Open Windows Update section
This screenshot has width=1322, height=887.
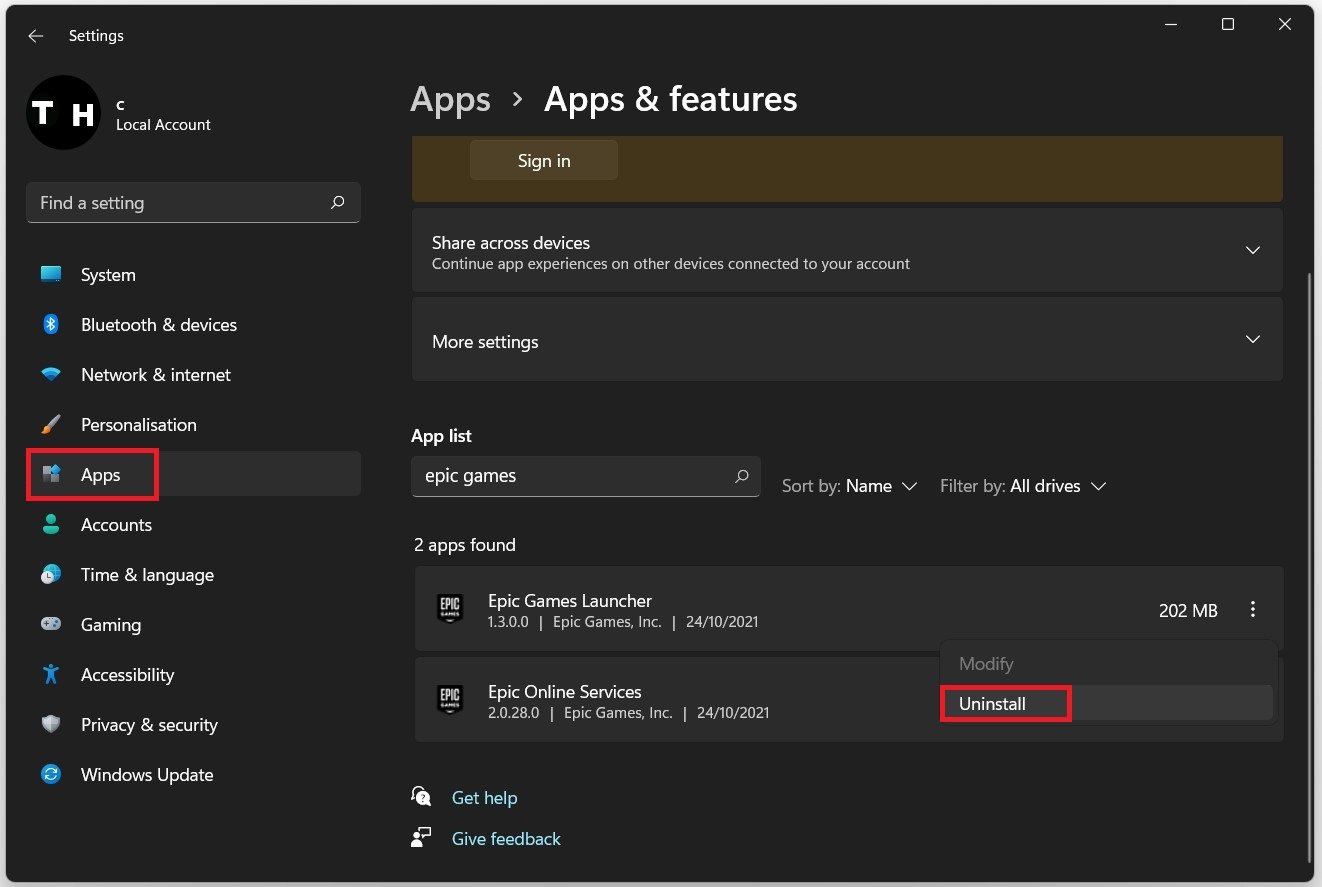(x=146, y=775)
